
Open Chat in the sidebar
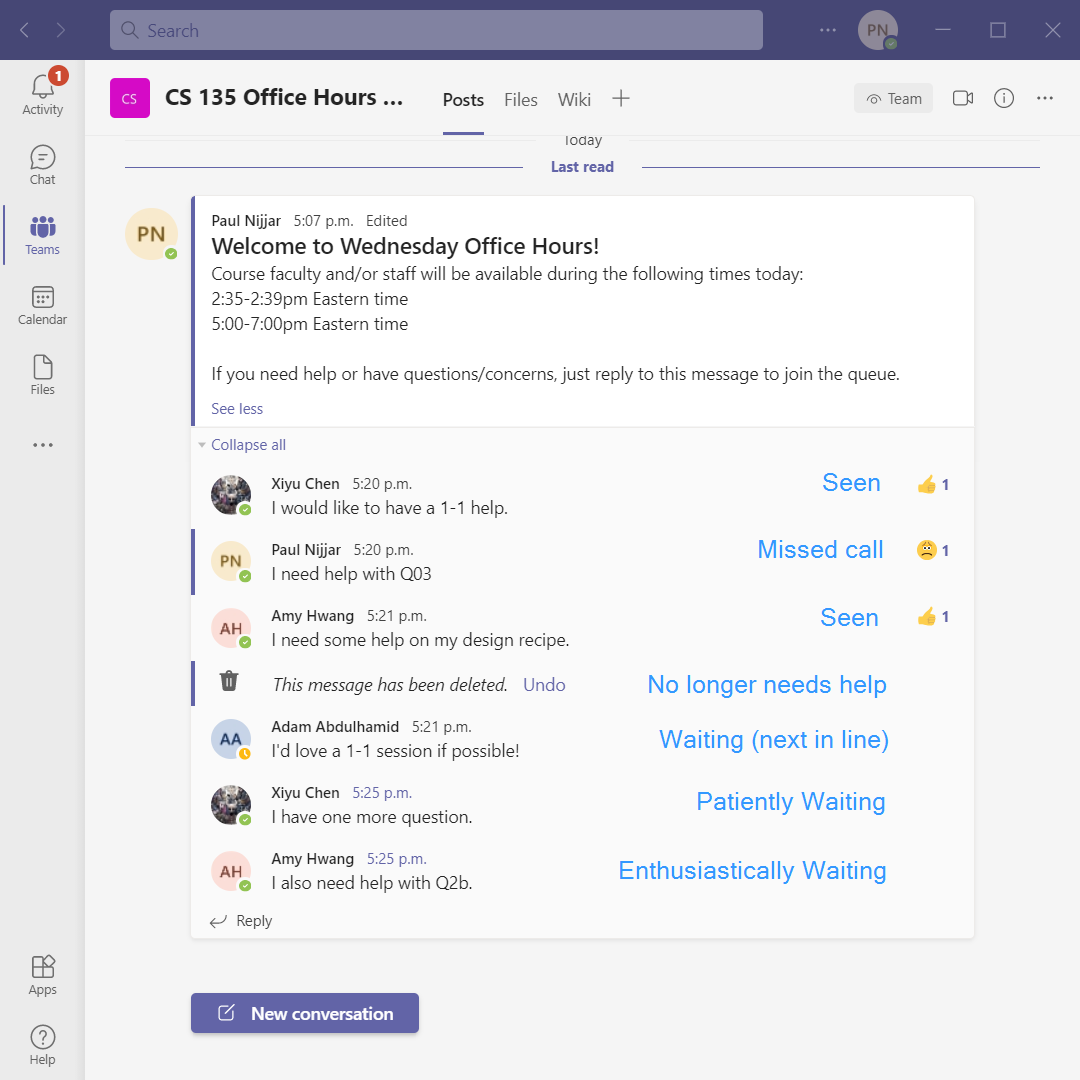pos(42,166)
